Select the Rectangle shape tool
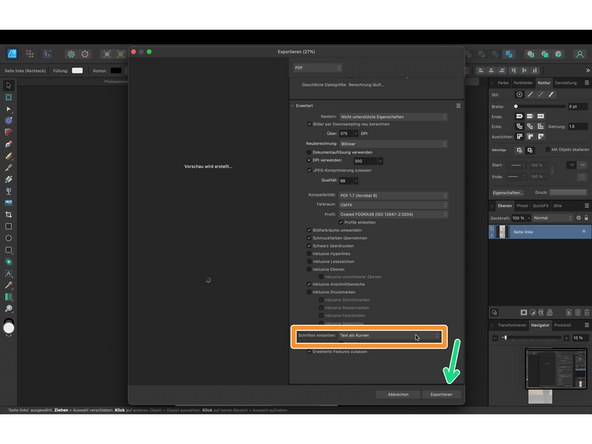 pos(9,227)
